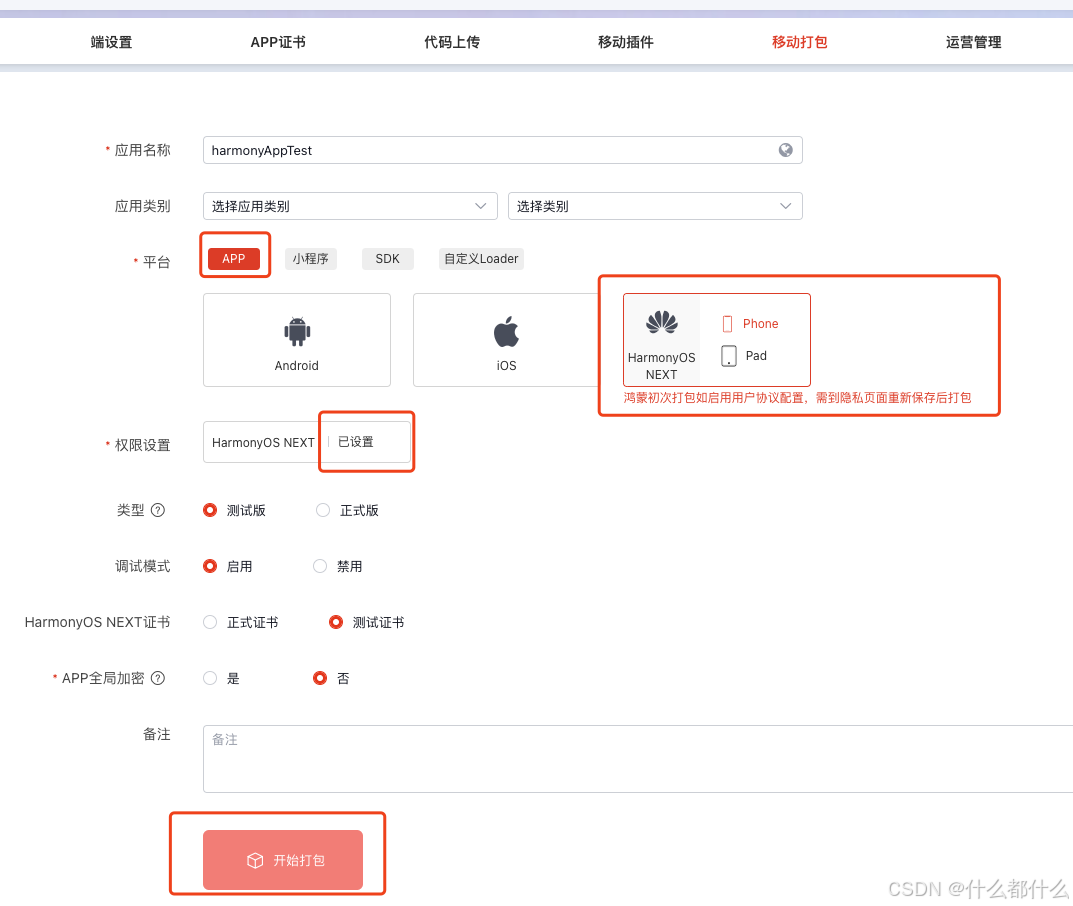1073x906 pixels.
Task: Select the APP platform button
Action: pos(234,259)
